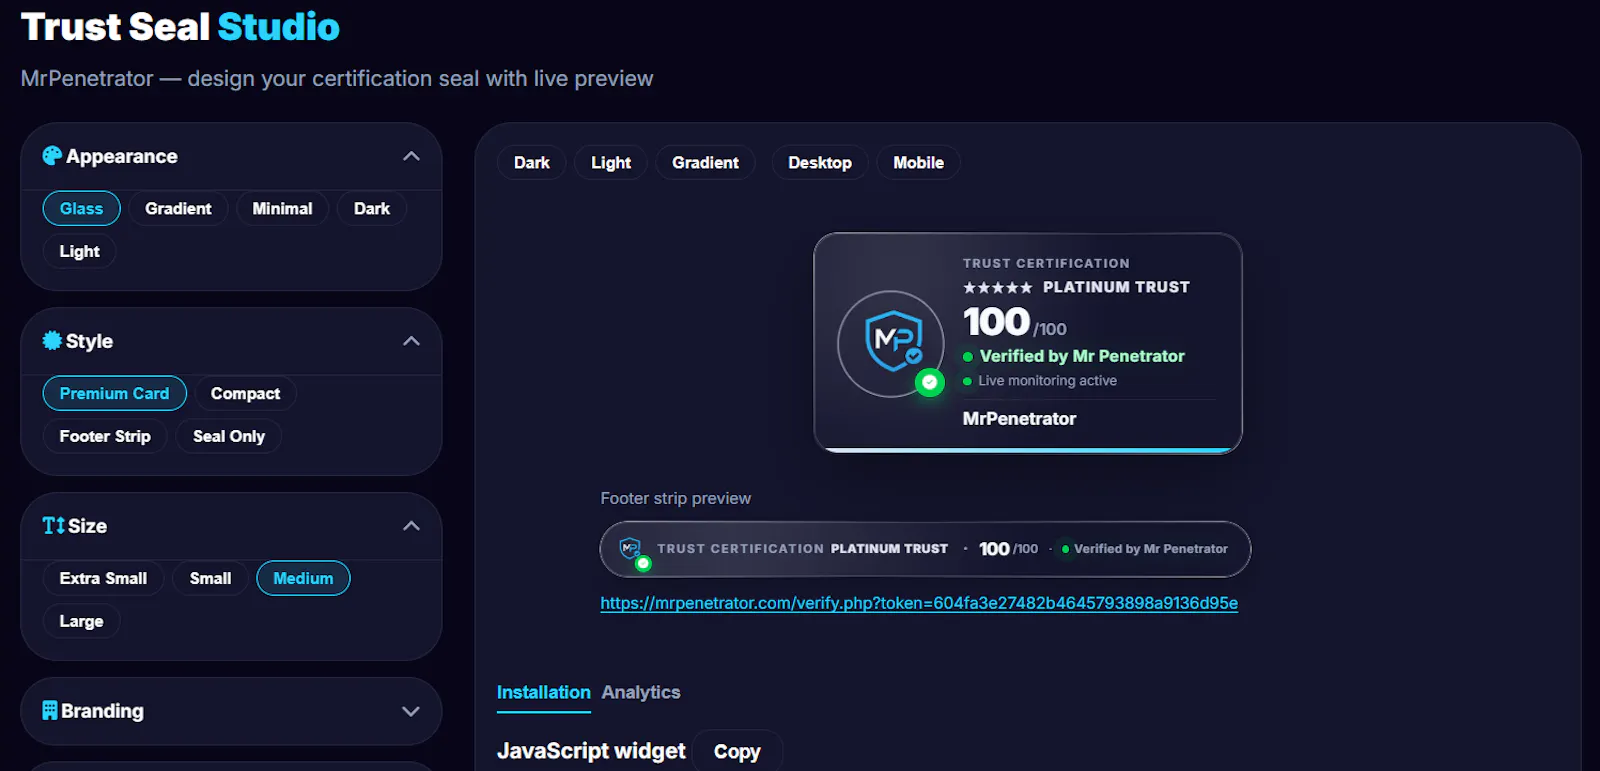This screenshot has height=771, width=1600.
Task: Collapse the Size section chevron
Action: pyautogui.click(x=411, y=526)
